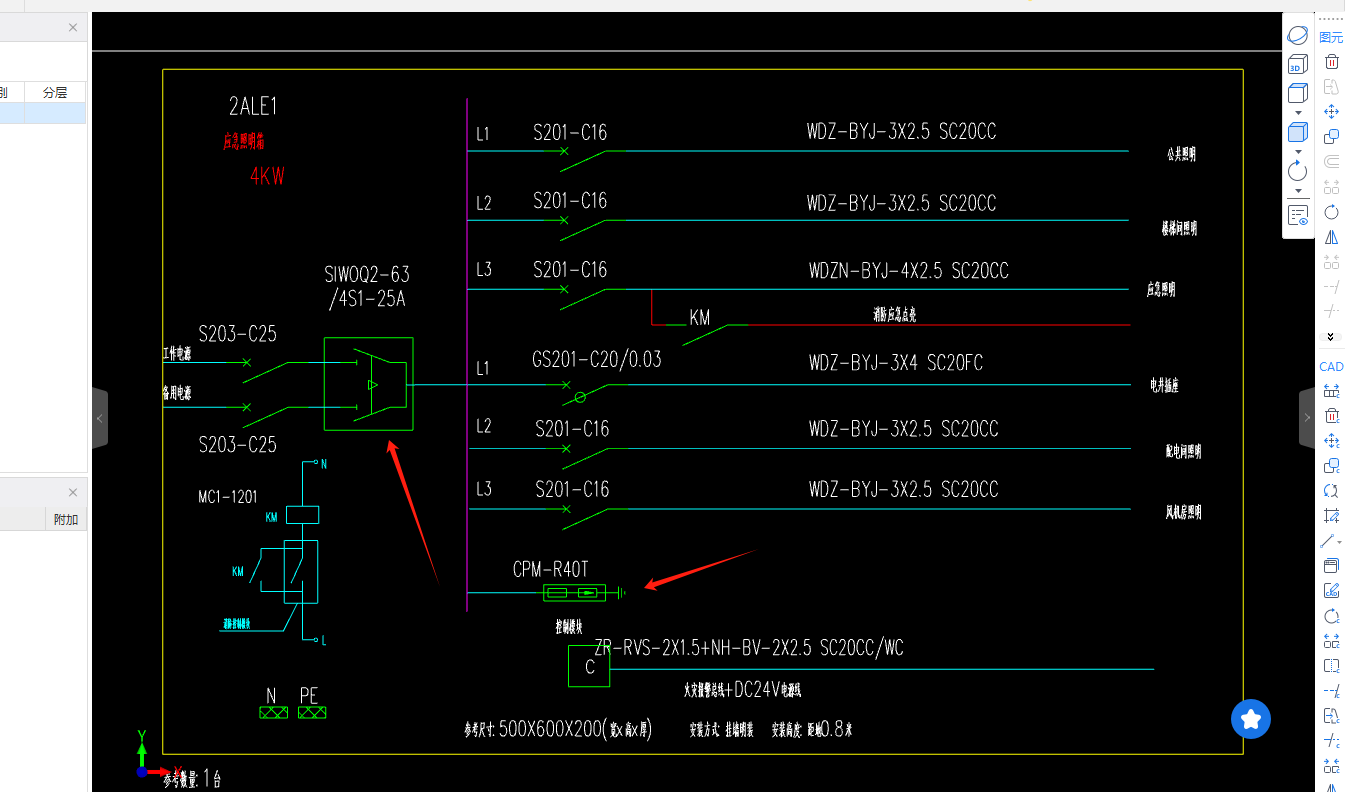Collapse the left panel with arrow handle
This screenshot has height=792, width=1345.
tap(99, 418)
